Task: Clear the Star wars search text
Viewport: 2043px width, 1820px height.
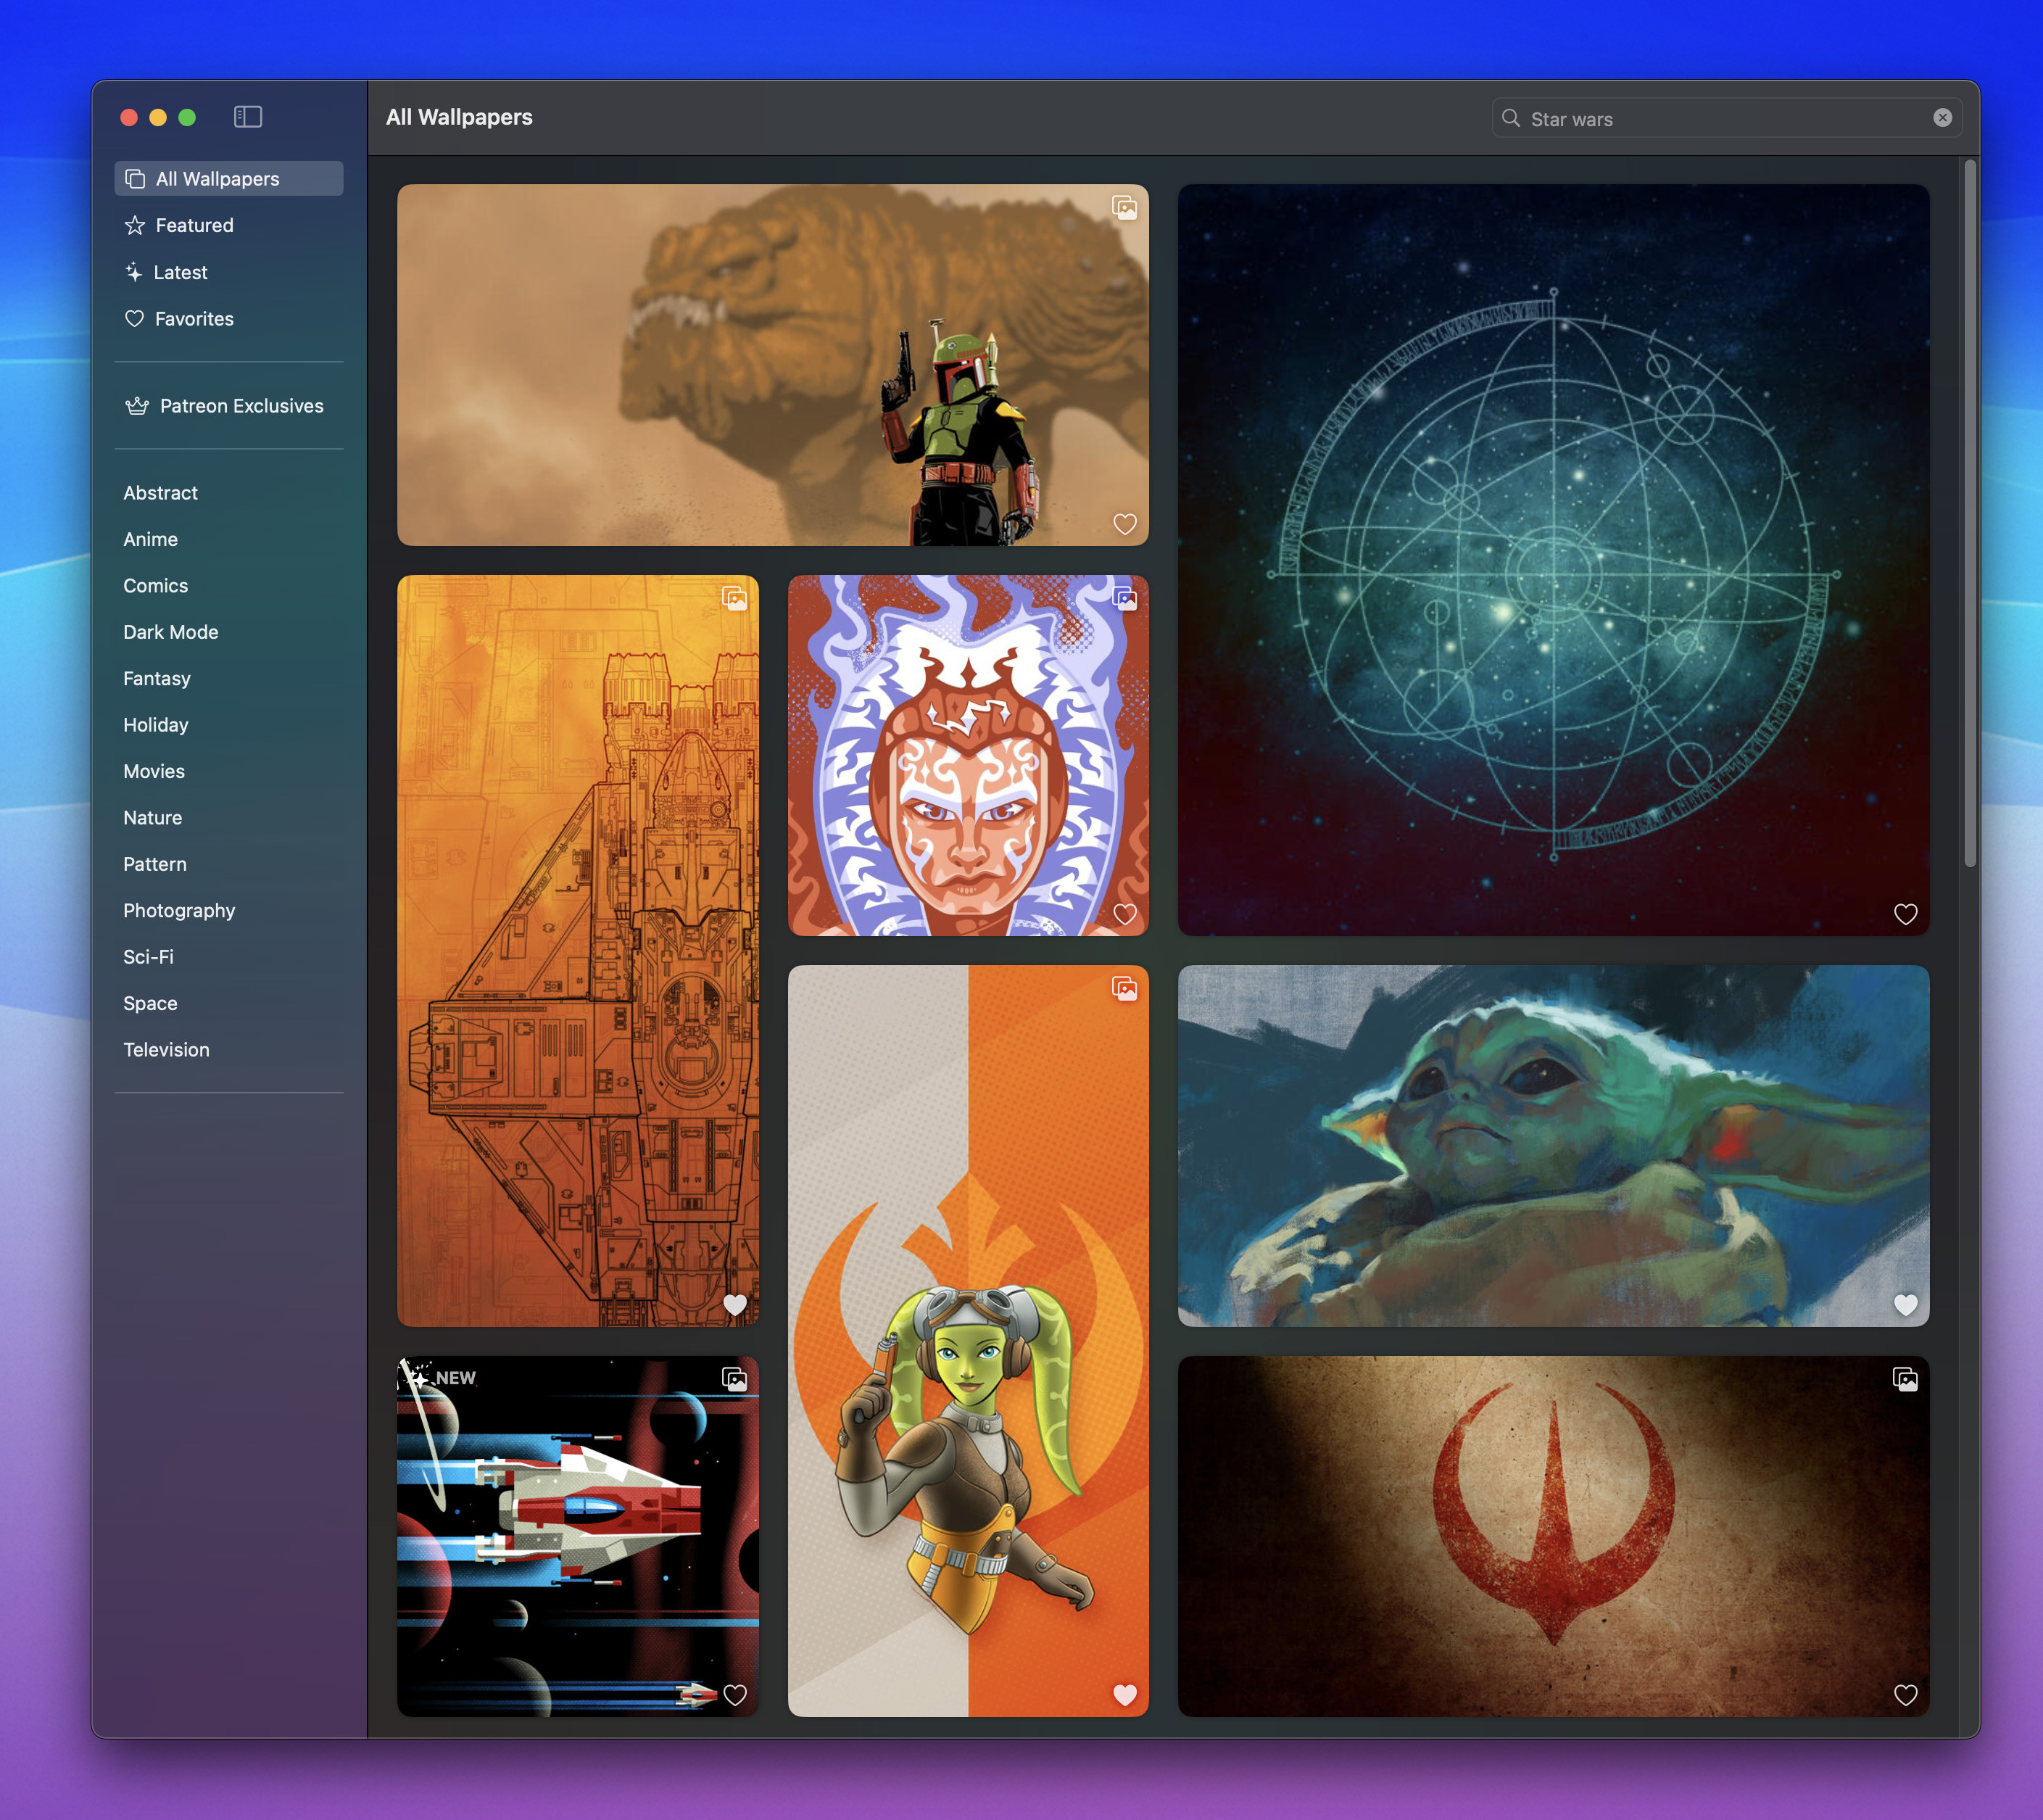Action: tap(1942, 118)
